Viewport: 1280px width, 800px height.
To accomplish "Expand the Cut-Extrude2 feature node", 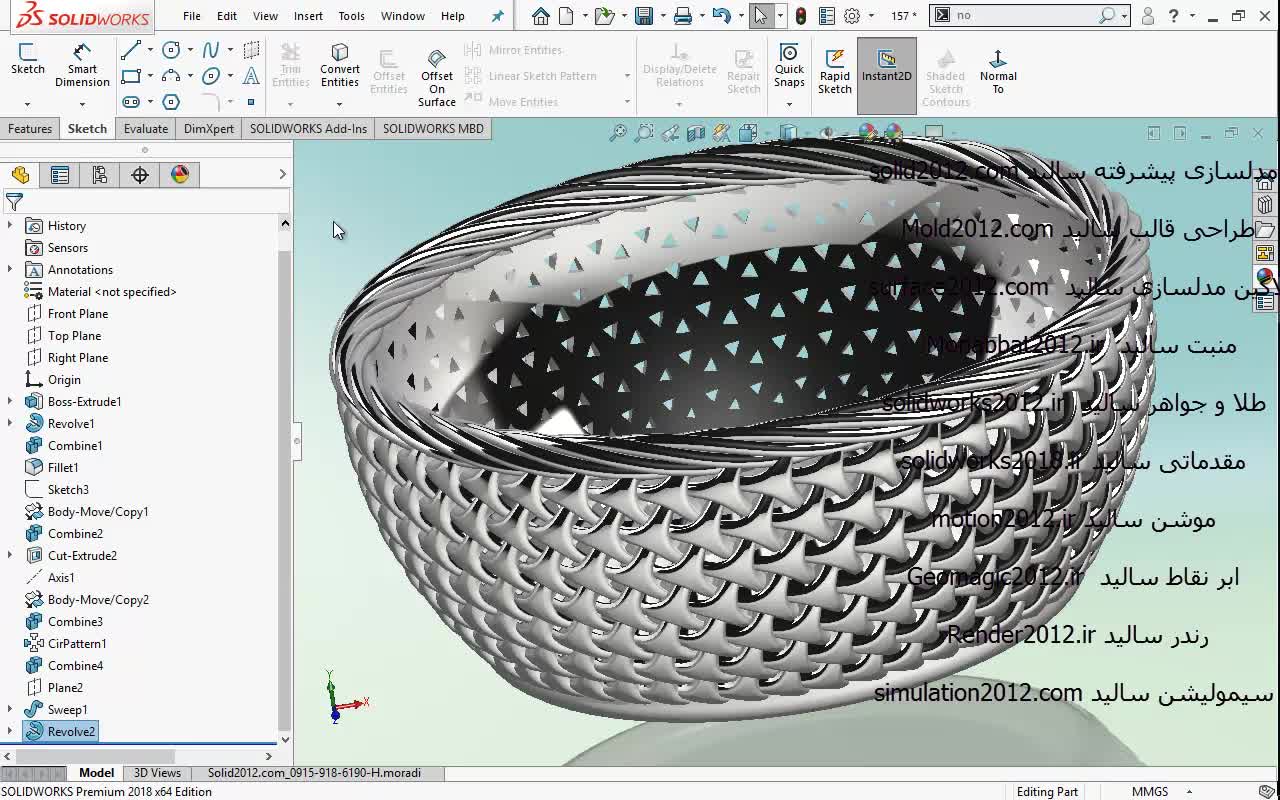I will (10, 556).
